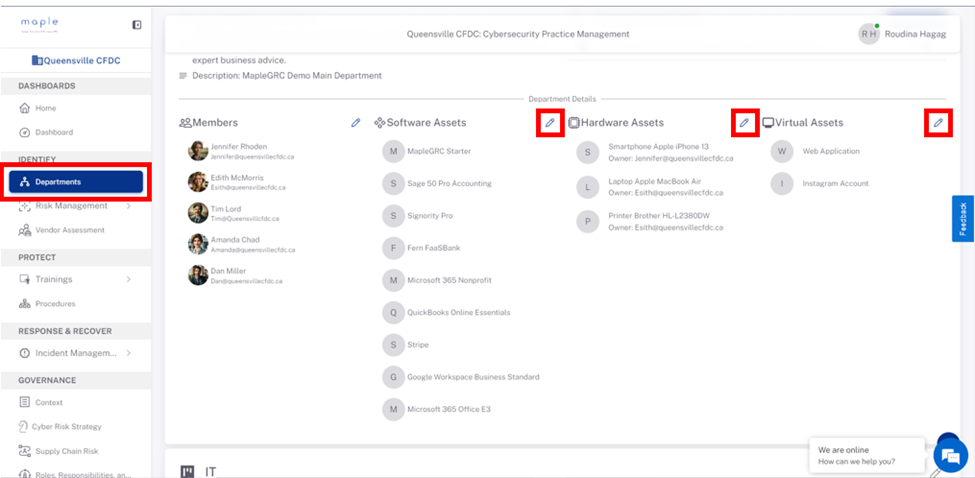975x478 pixels.
Task: Click the Risk Management icon
Action: pyautogui.click(x=24, y=206)
